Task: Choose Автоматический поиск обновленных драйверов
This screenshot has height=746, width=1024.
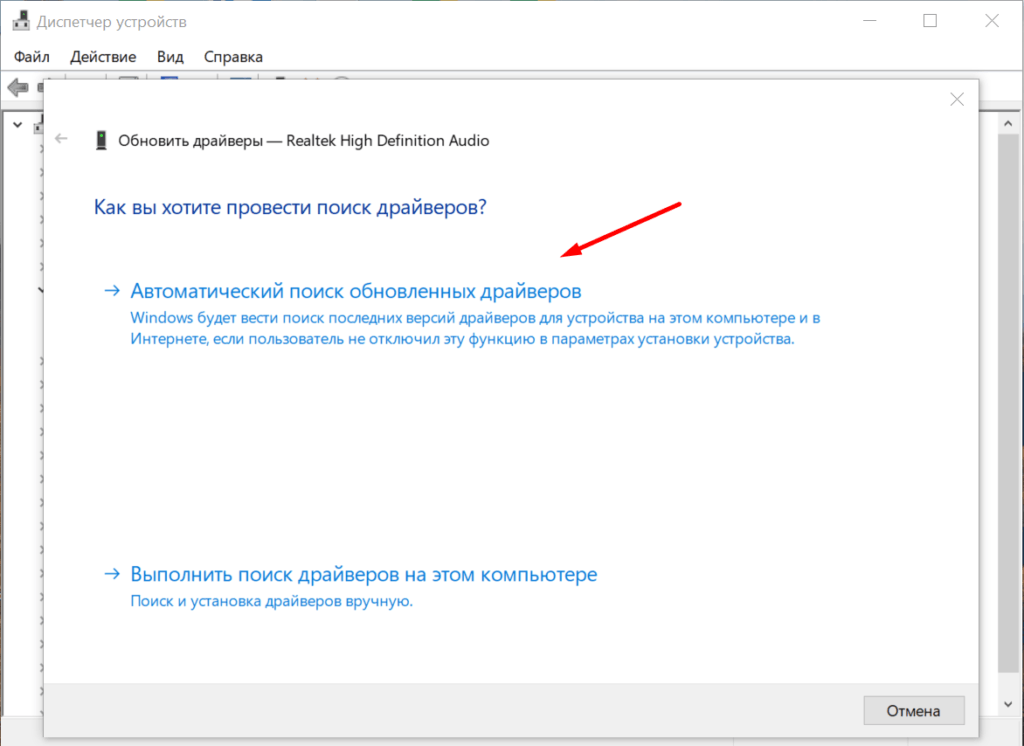Action: 356,291
